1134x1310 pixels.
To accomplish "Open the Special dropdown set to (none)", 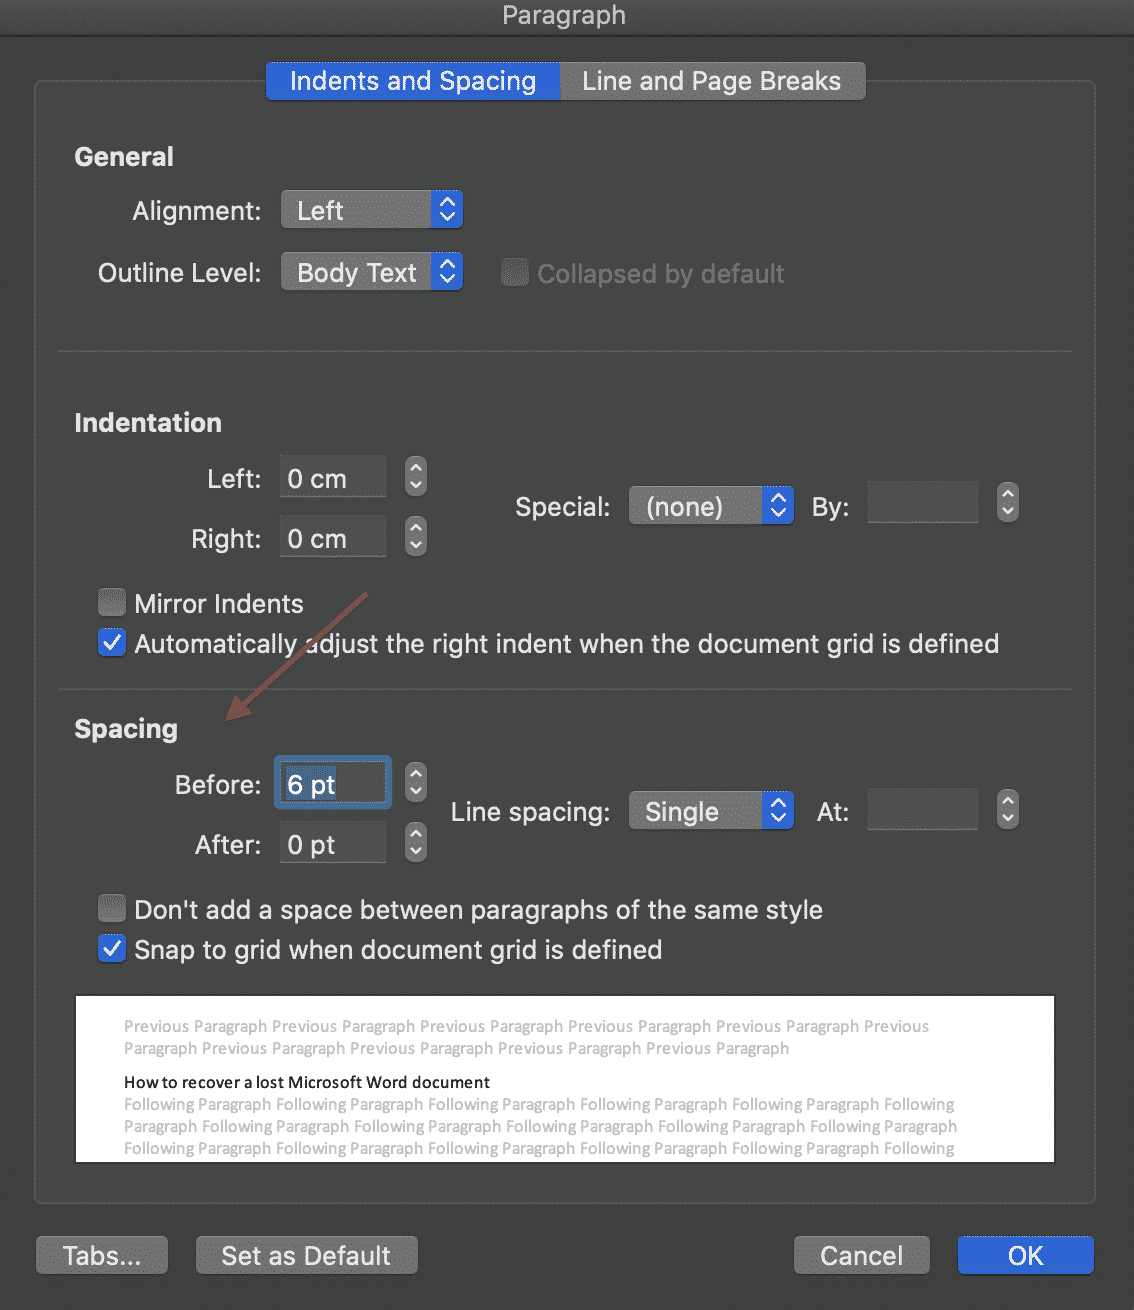I will tap(710, 506).
